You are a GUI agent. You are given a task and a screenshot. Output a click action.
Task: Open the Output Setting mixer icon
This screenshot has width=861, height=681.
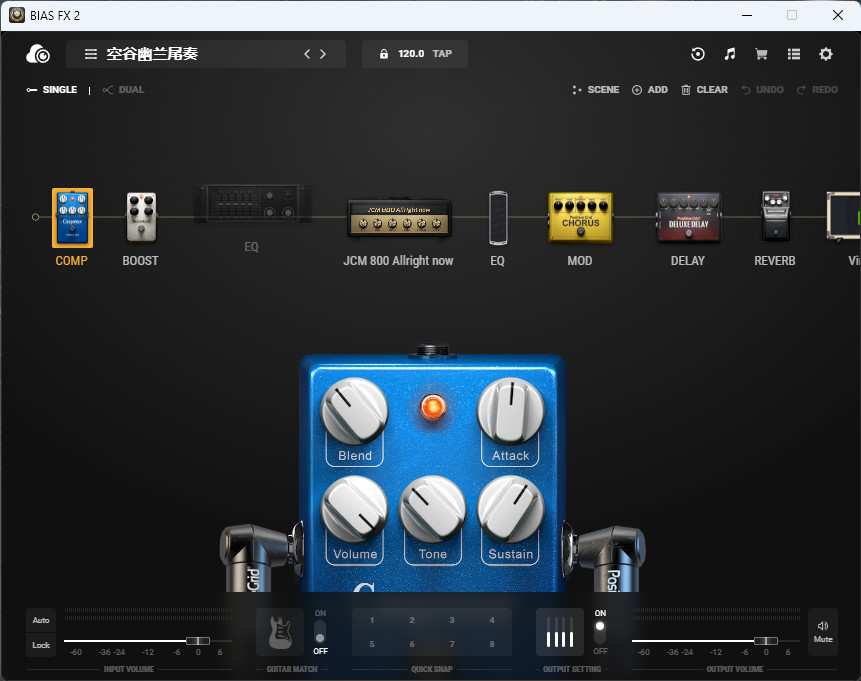pos(560,632)
